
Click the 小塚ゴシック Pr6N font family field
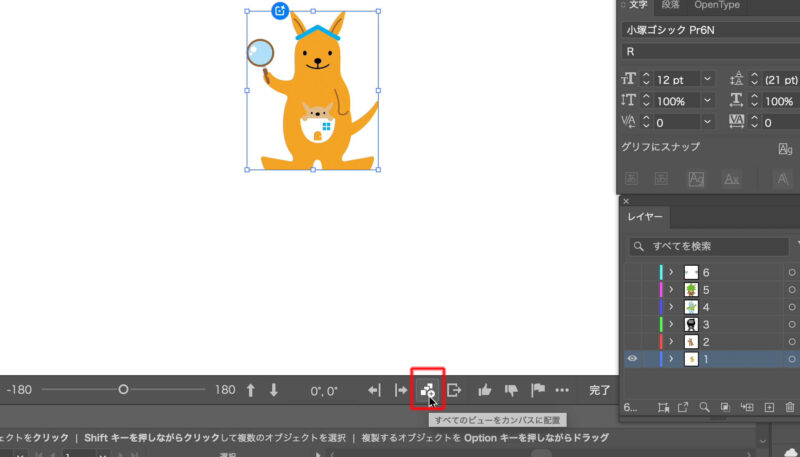click(x=711, y=30)
